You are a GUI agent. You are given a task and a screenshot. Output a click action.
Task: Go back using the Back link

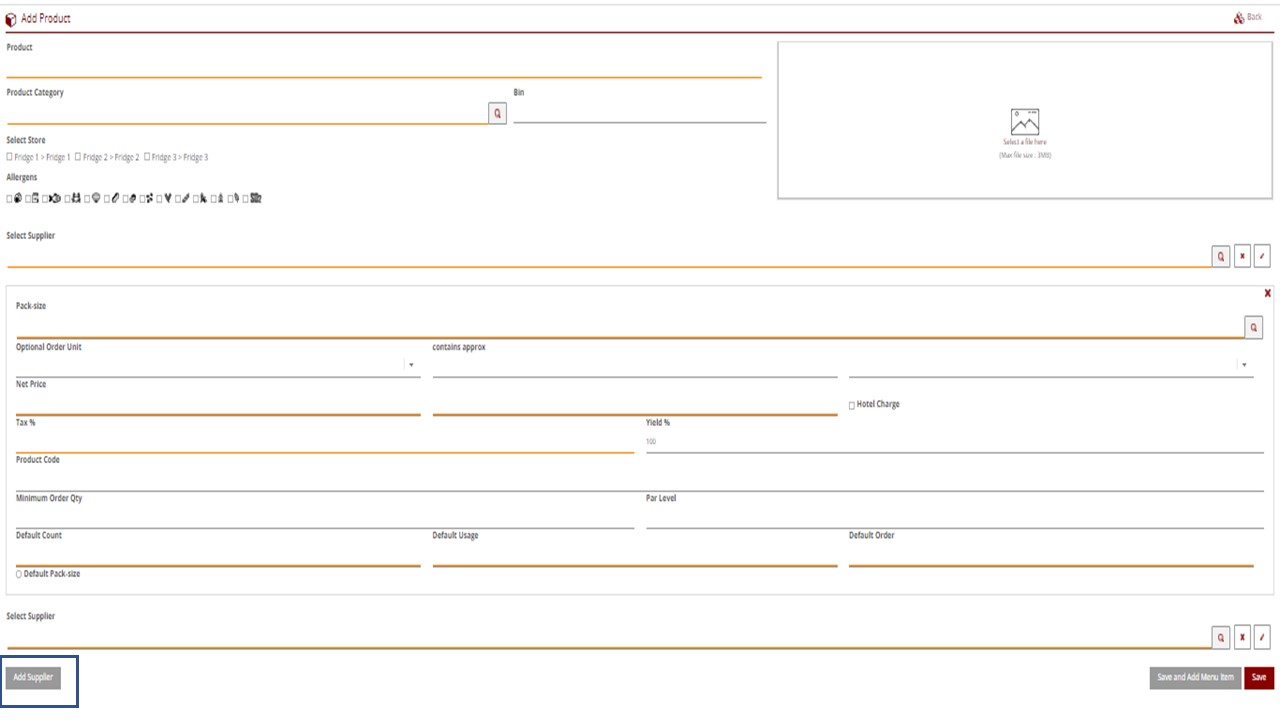[x=1248, y=17]
